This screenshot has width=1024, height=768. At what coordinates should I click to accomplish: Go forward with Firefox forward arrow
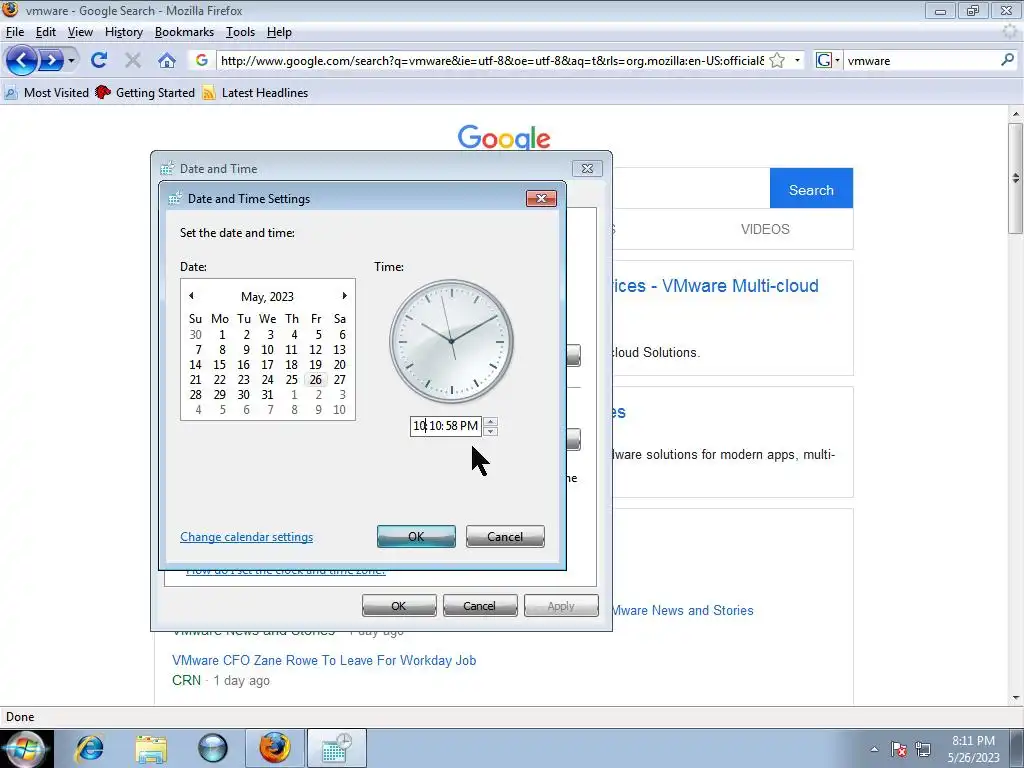[x=52, y=61]
